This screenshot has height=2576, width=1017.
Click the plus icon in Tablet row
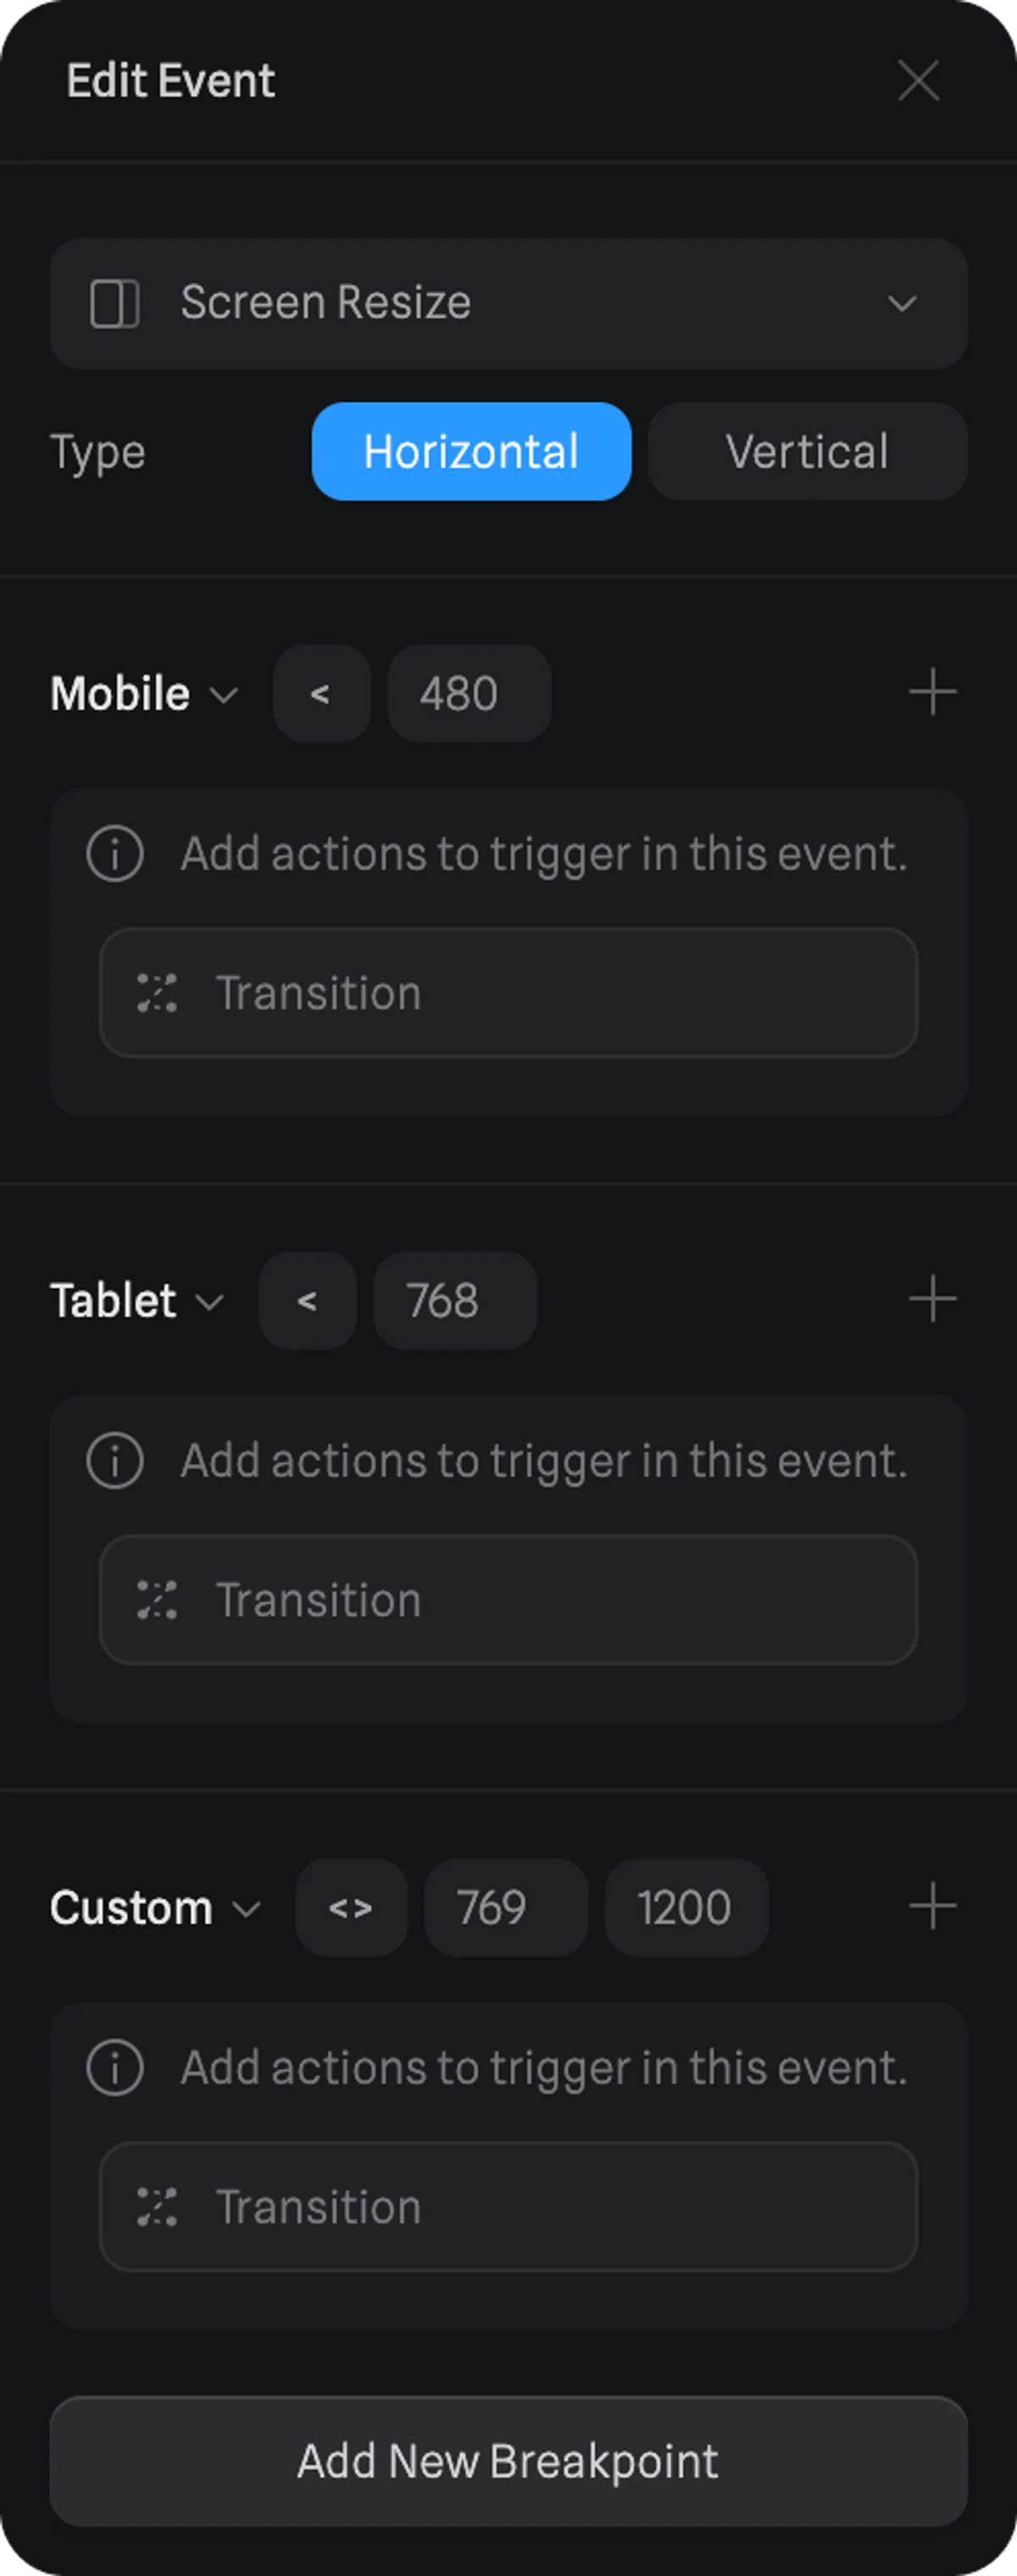pos(932,1300)
